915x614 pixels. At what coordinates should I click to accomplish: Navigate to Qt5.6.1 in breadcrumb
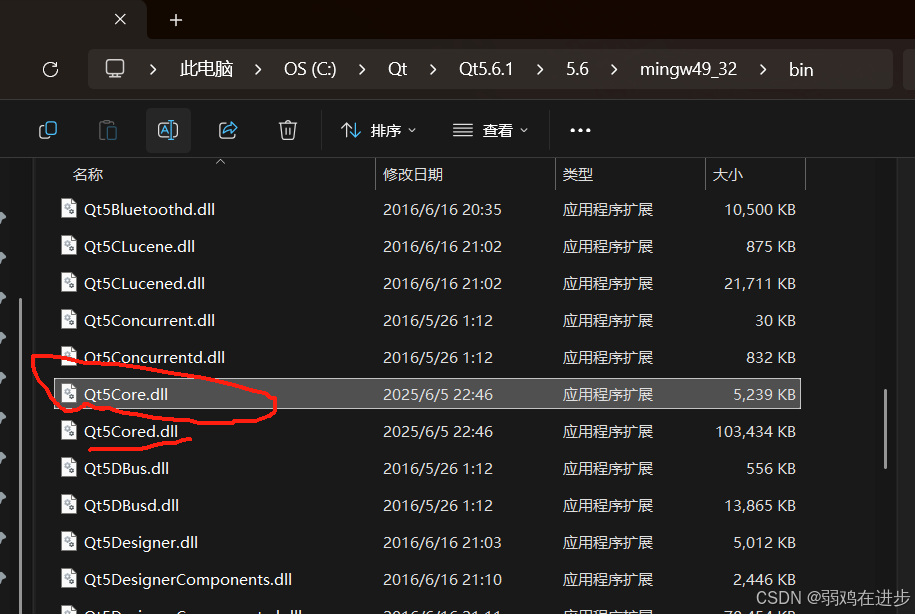[x=486, y=69]
